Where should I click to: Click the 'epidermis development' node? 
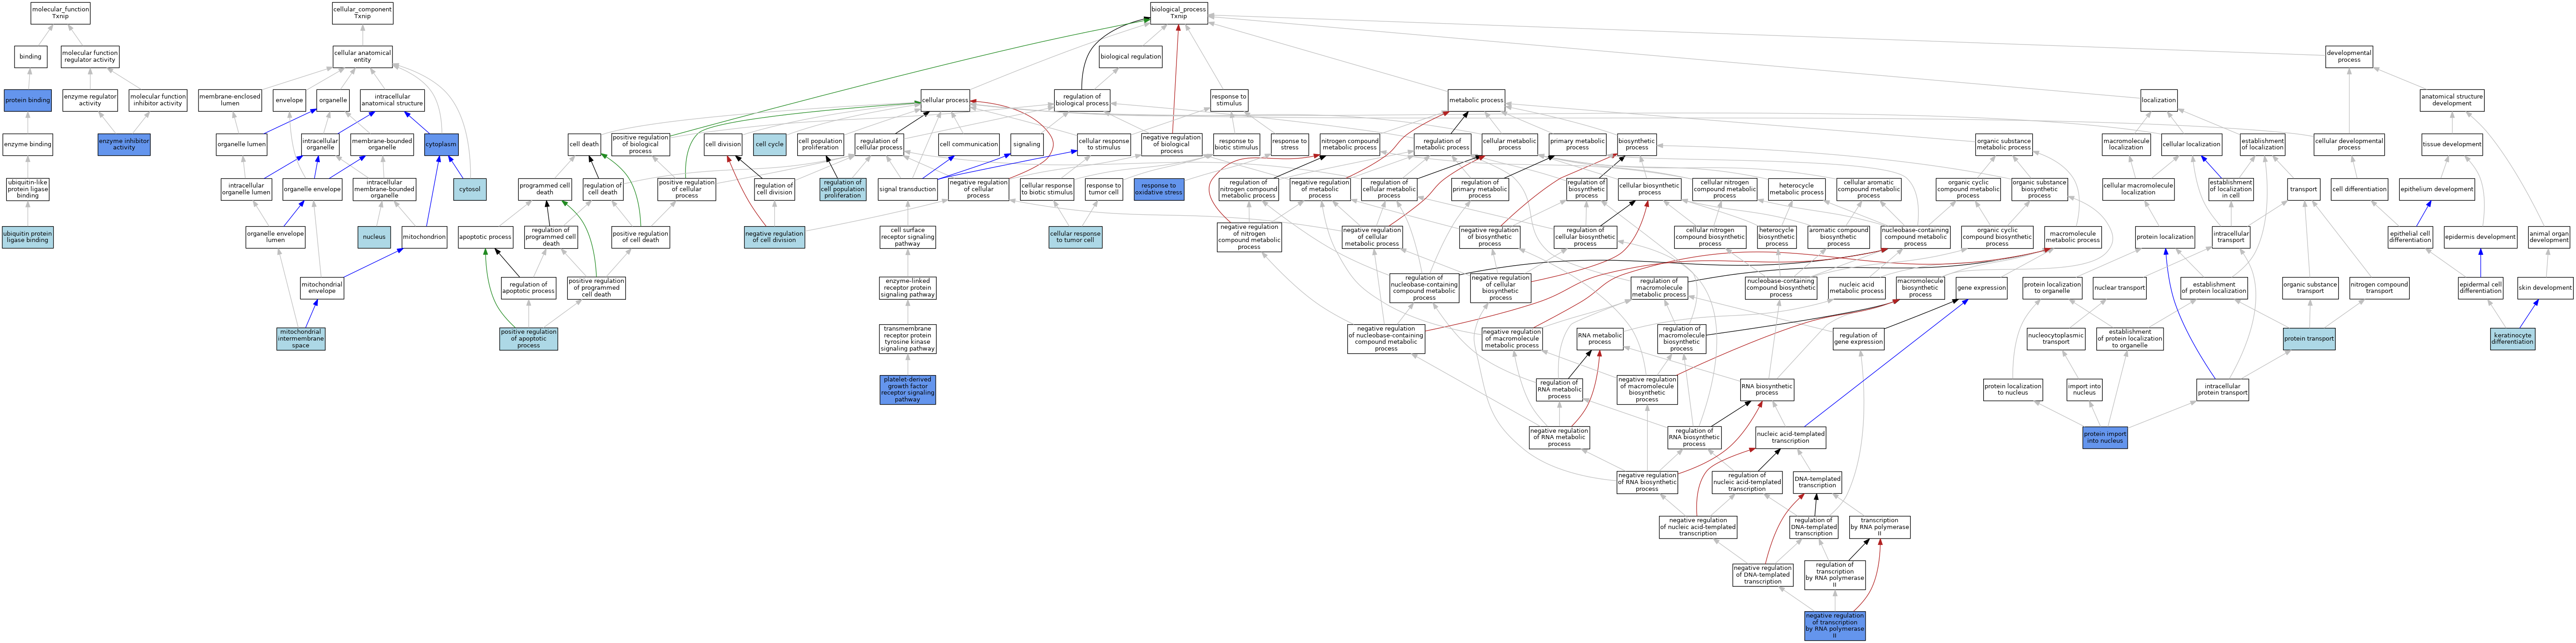click(x=2480, y=237)
